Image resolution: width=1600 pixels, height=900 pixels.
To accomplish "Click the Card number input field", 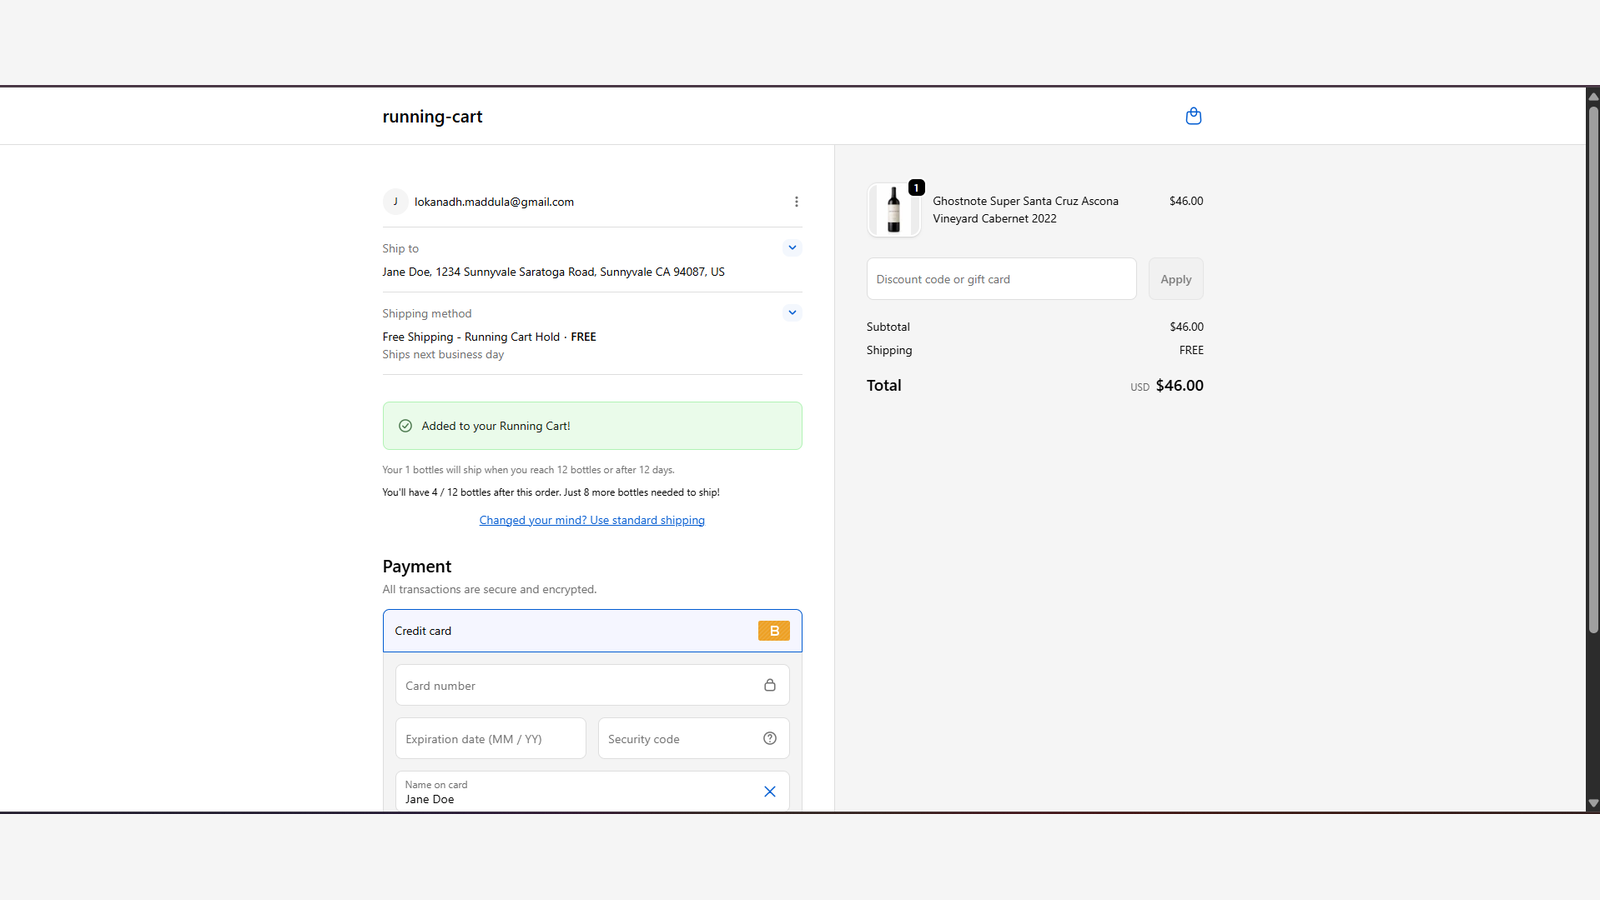I will tap(575, 685).
